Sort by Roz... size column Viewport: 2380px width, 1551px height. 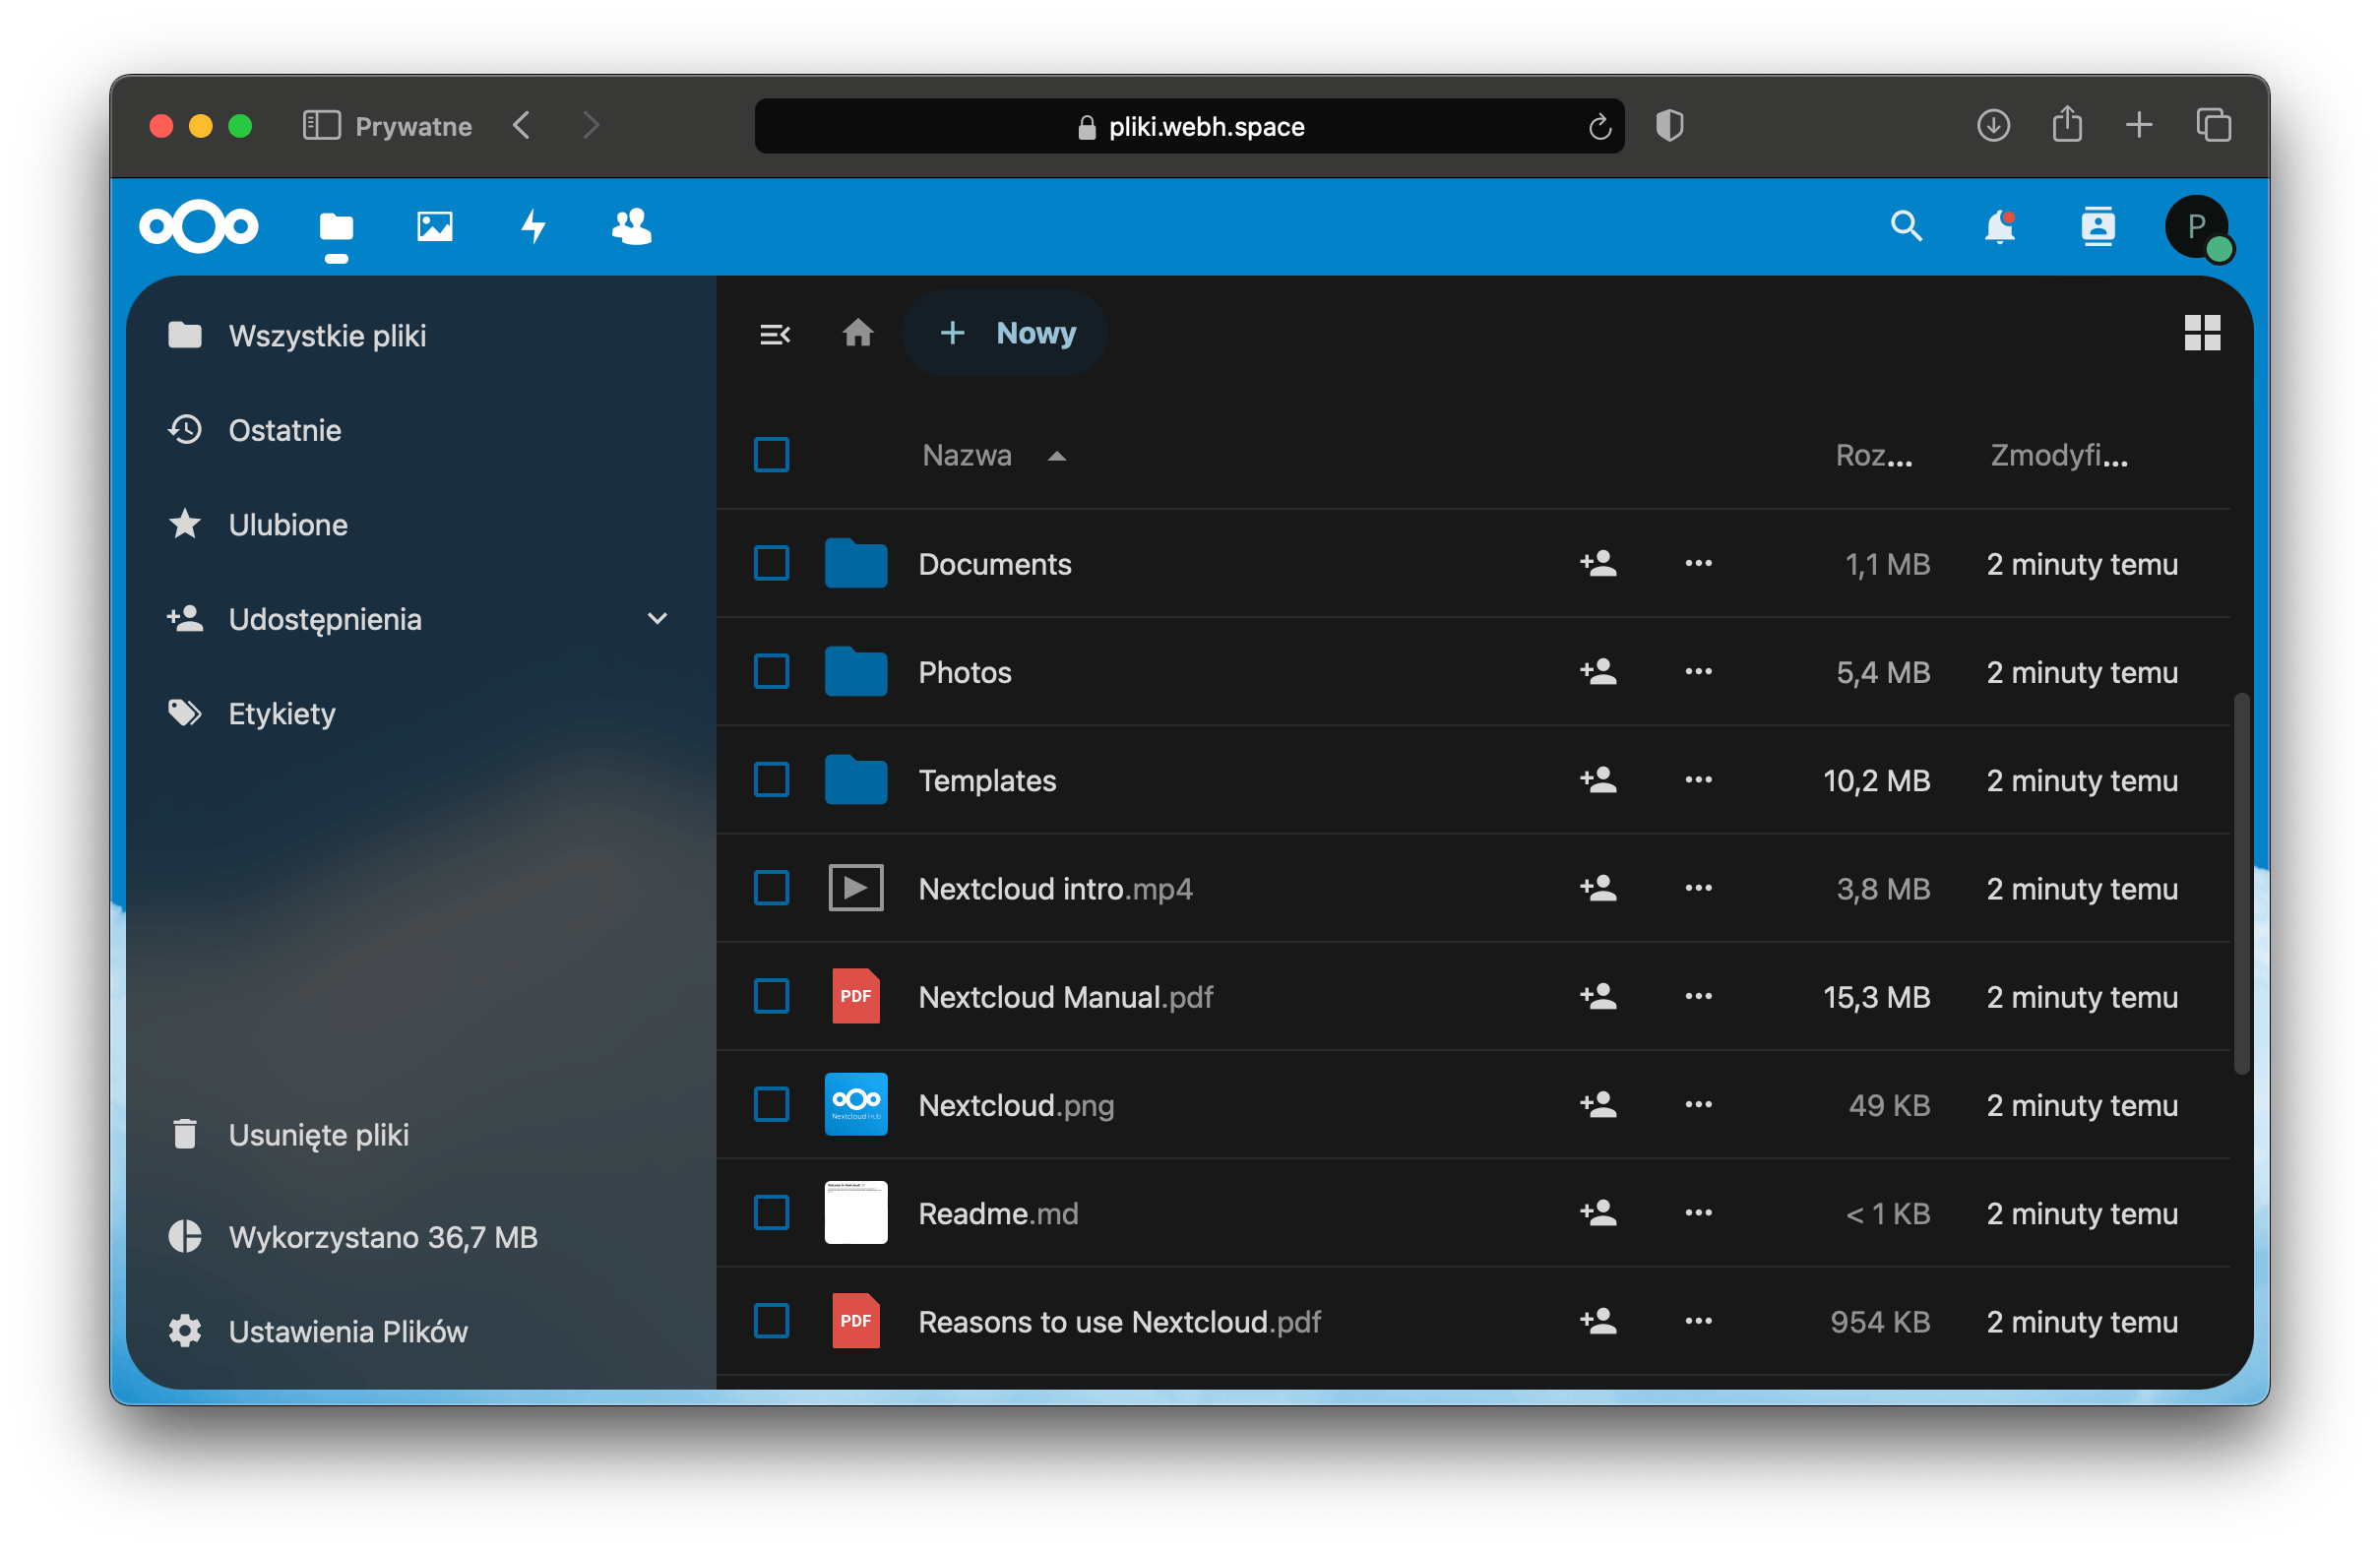click(x=1873, y=456)
